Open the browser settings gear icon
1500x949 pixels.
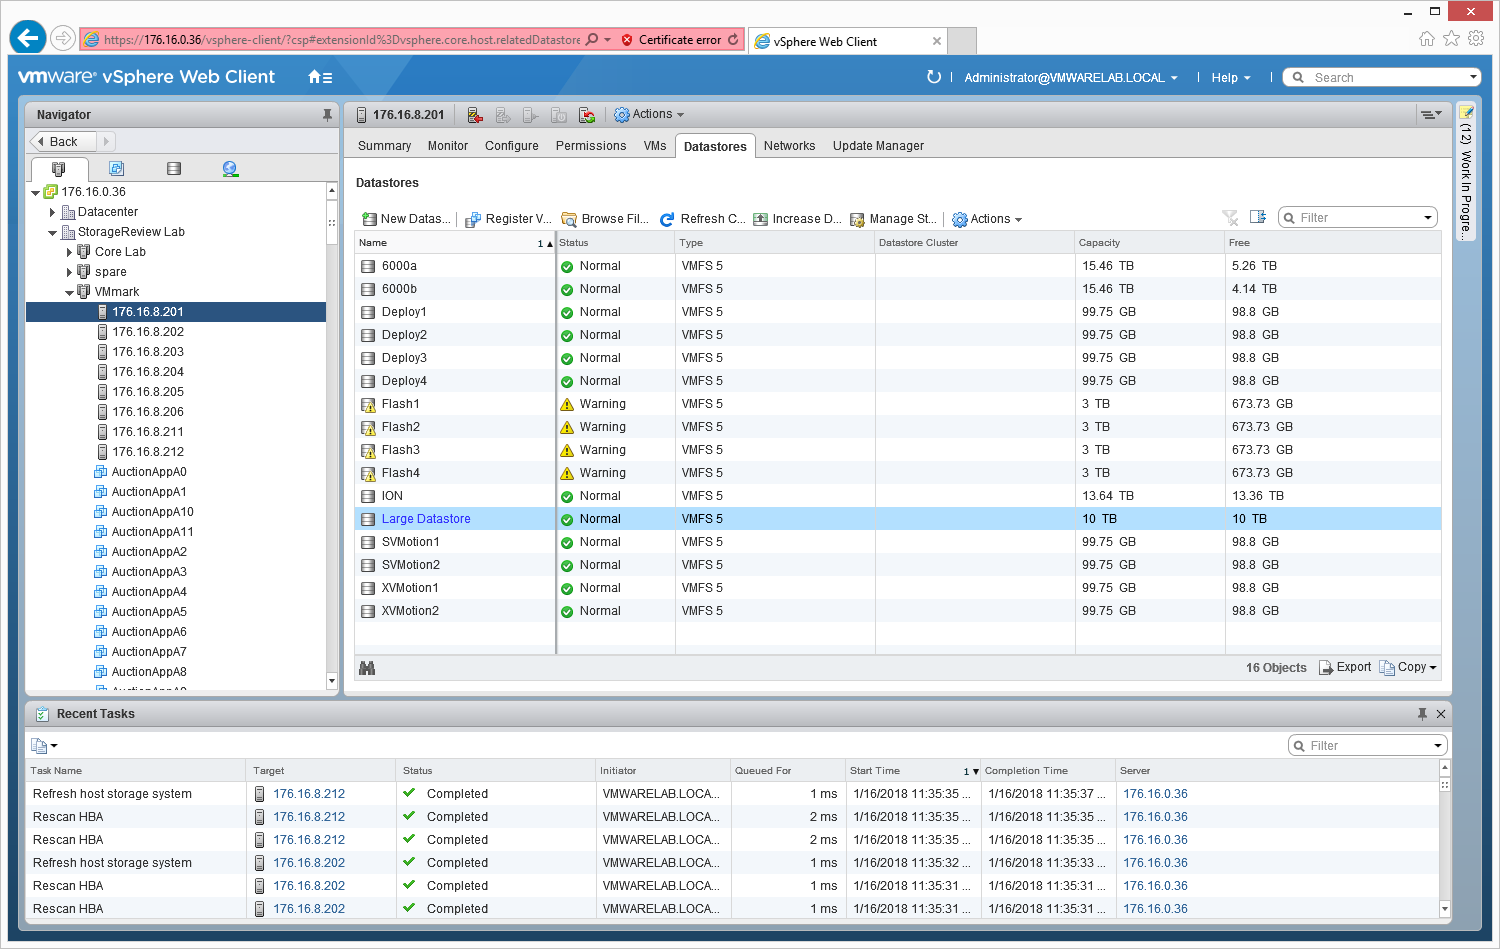click(1476, 38)
